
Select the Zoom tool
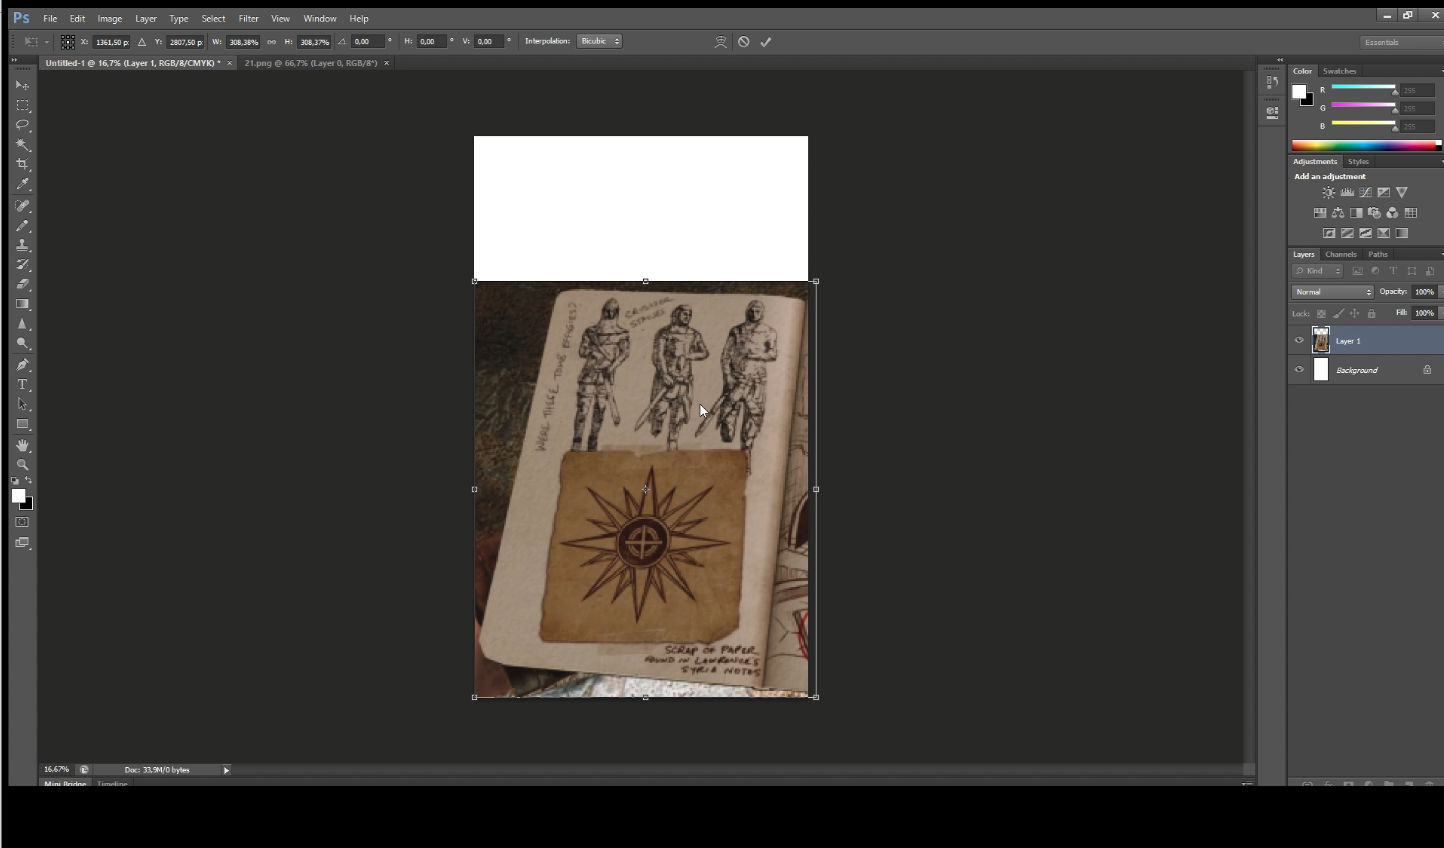pyautogui.click(x=22, y=467)
